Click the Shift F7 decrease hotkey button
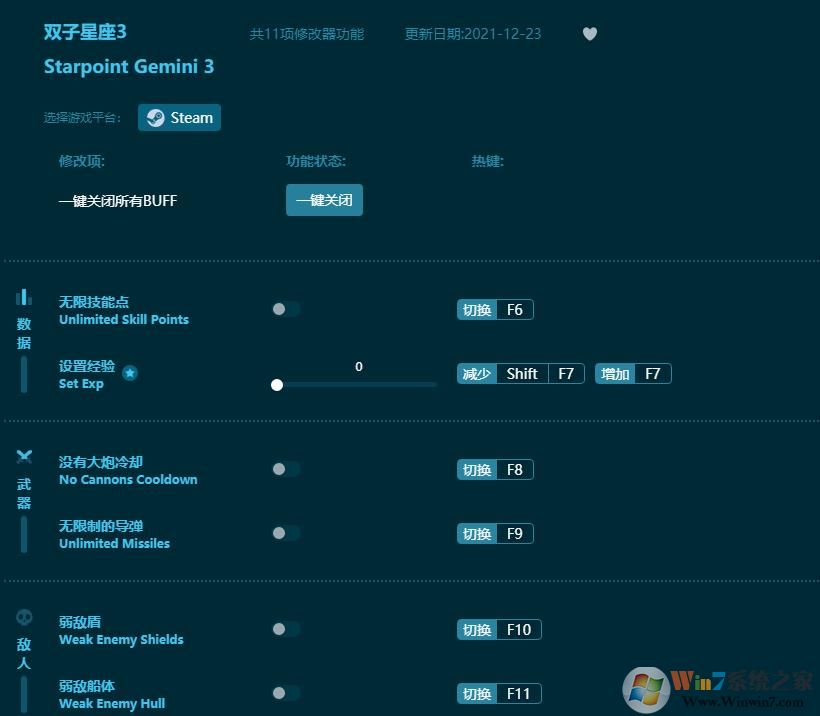The height and width of the screenshot is (716, 820). 520,373
